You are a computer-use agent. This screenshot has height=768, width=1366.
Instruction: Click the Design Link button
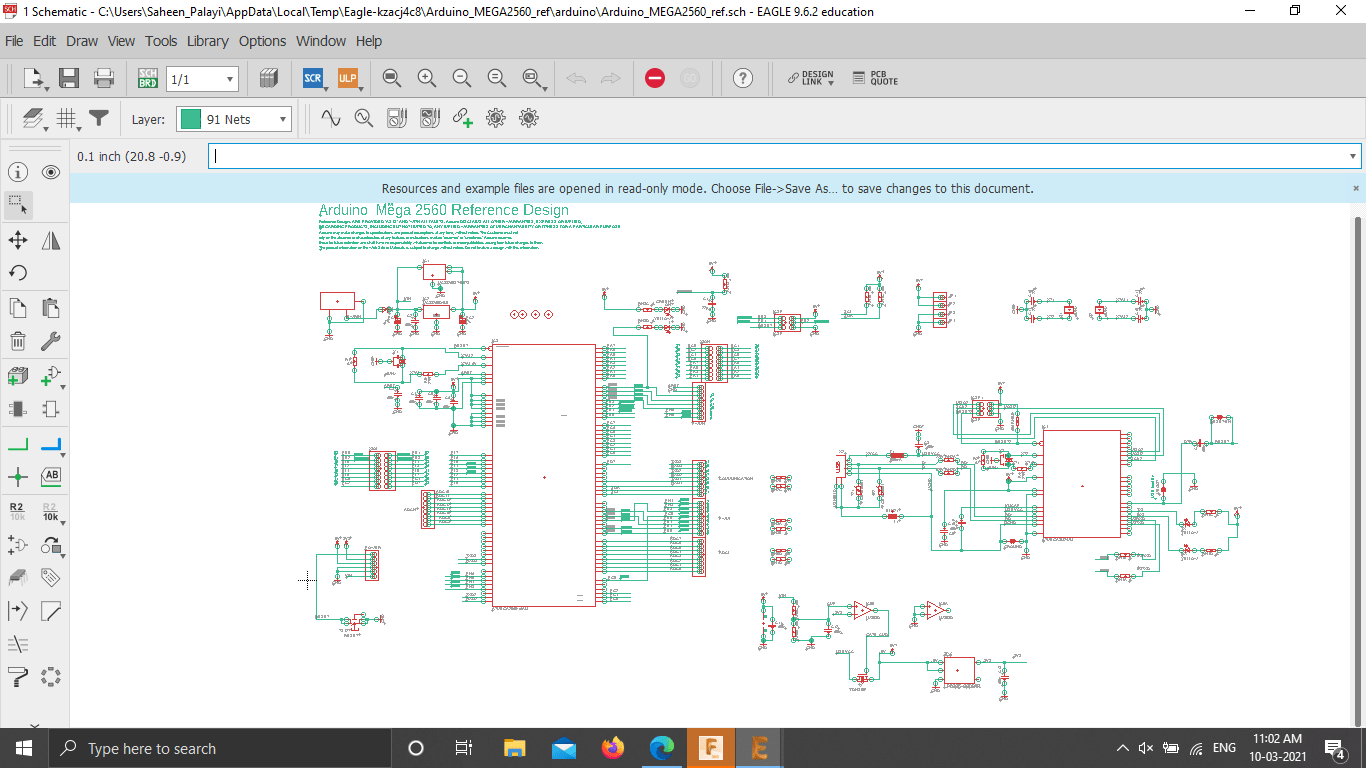(810, 78)
